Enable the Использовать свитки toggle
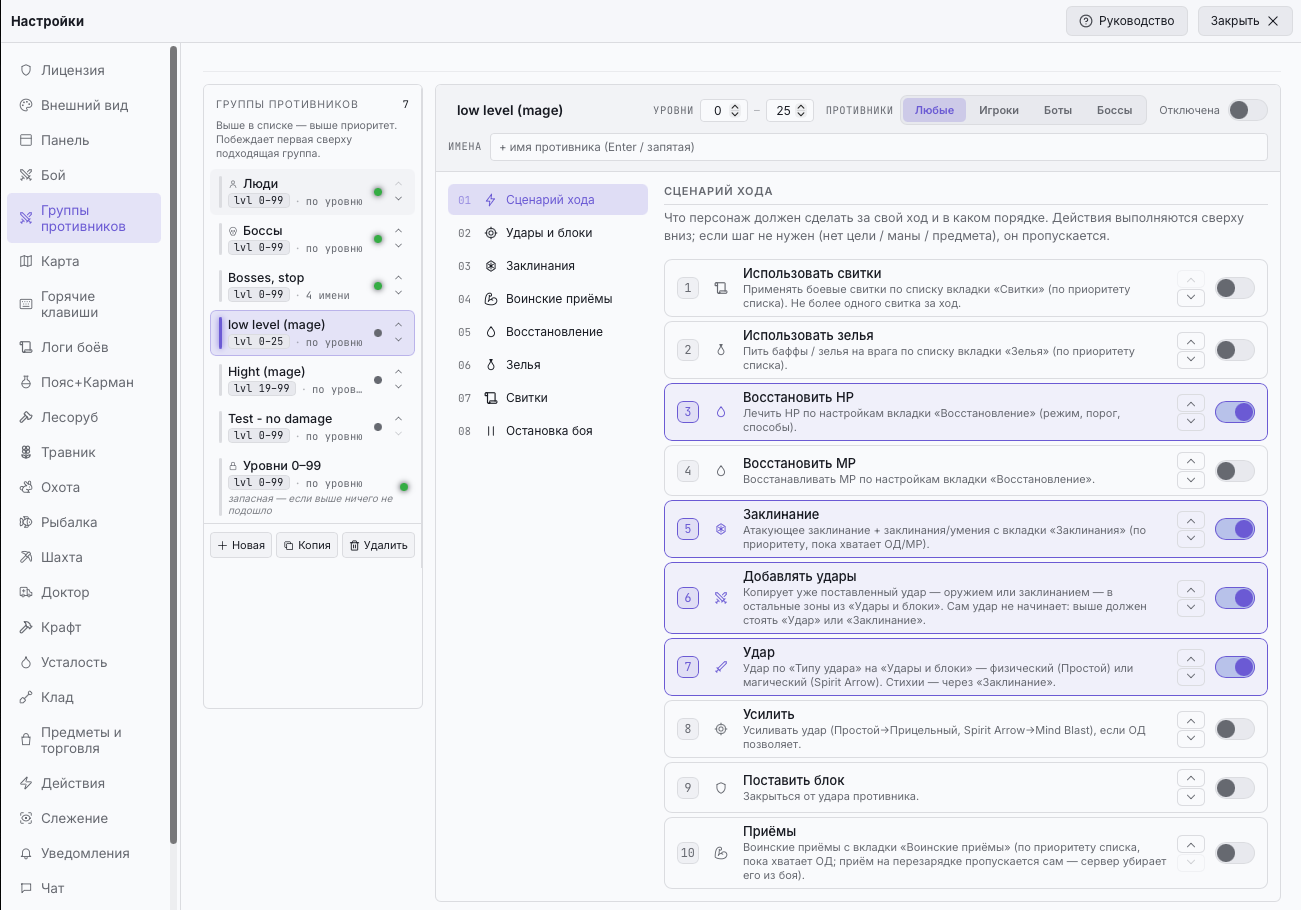Image resolution: width=1301 pixels, height=910 pixels. pyautogui.click(x=1235, y=288)
